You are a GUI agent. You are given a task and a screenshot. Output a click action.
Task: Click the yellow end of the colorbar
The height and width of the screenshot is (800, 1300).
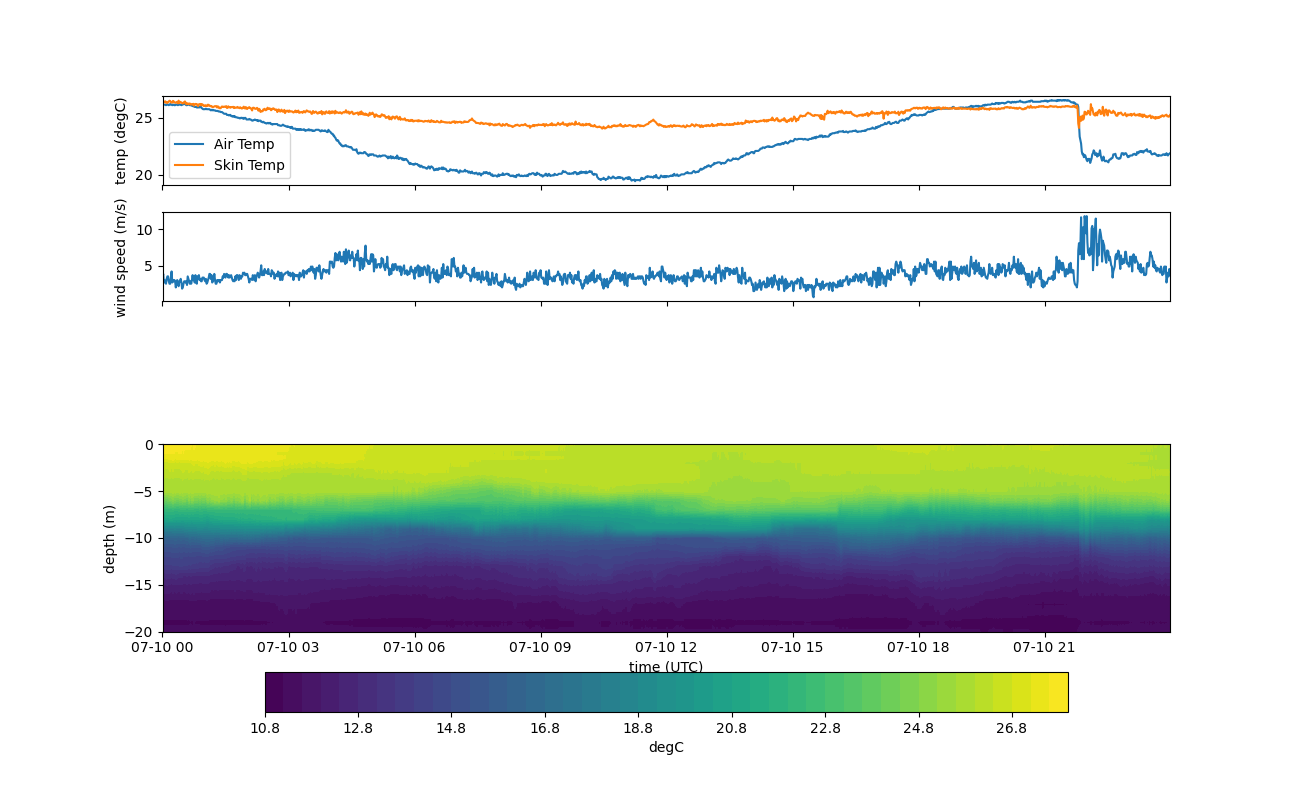click(x=1057, y=692)
